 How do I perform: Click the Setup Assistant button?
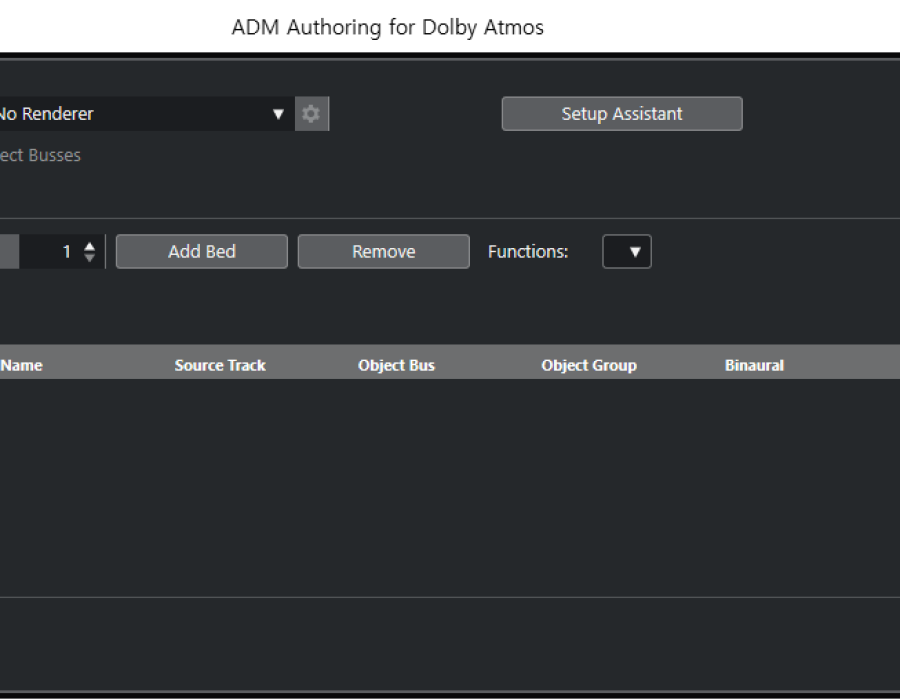point(622,114)
